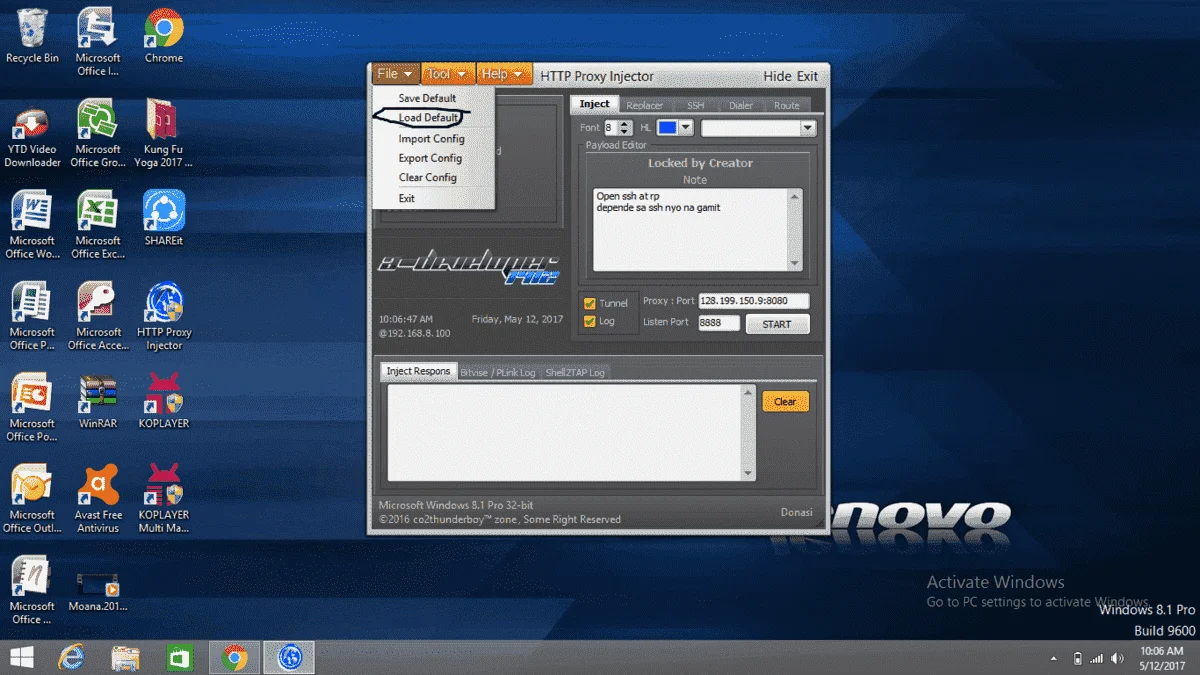The image size is (1200, 675).
Task: Show hidden tray icons arrow
Action: point(1055,659)
